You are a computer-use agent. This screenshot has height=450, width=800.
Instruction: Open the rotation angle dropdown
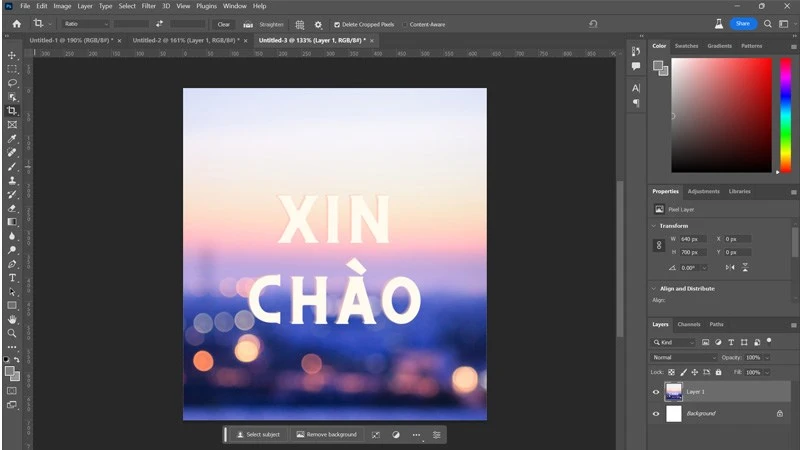click(705, 268)
